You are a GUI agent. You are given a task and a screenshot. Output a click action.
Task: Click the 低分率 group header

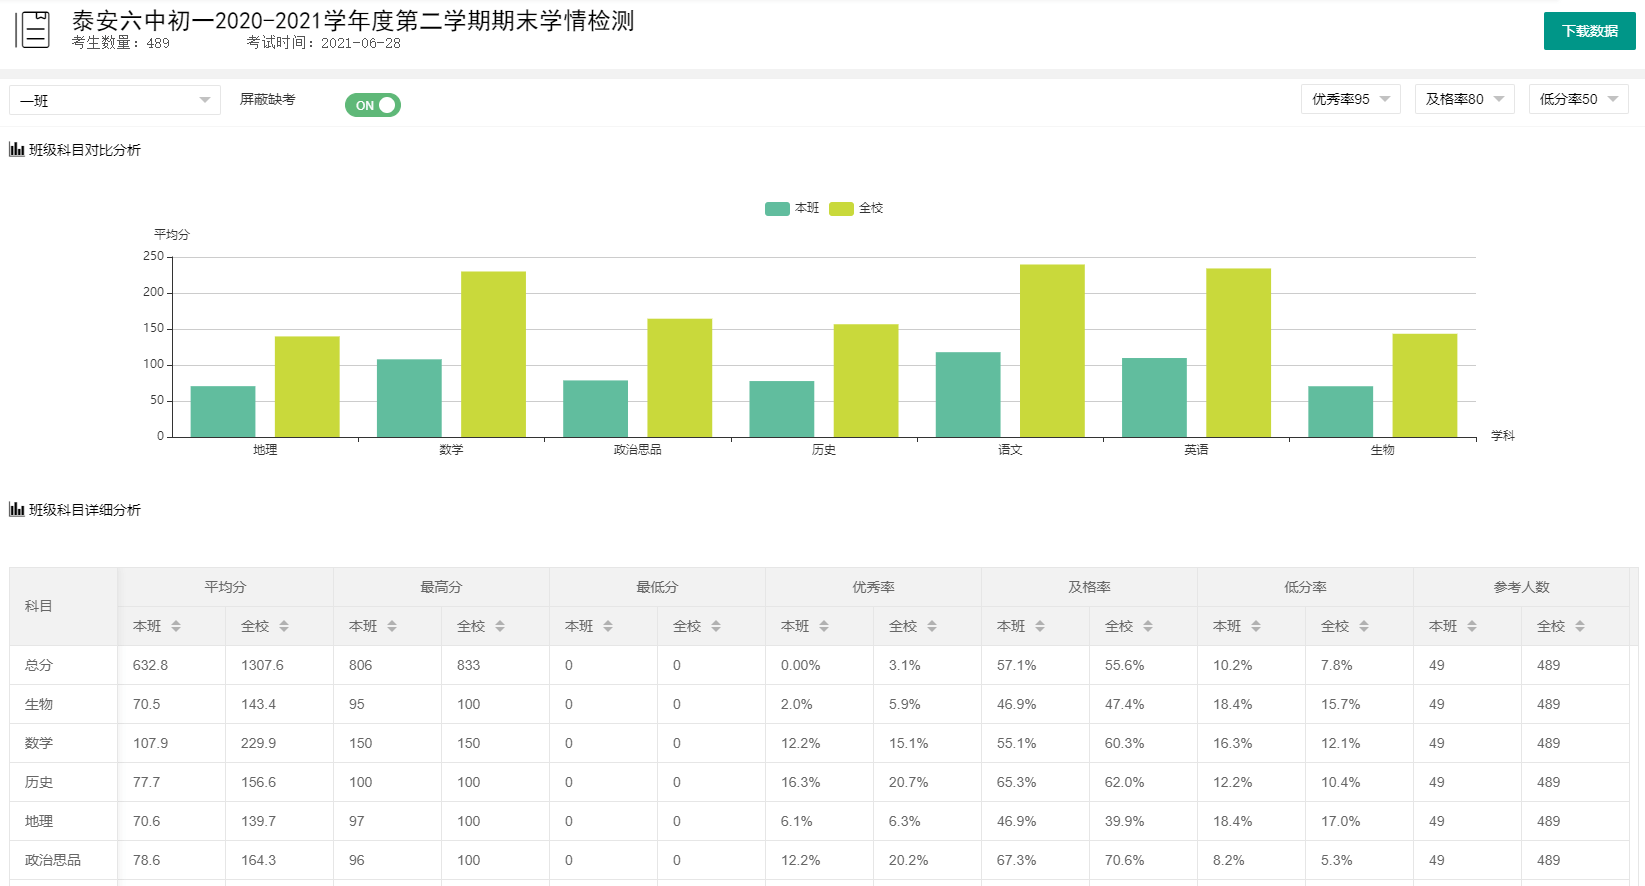(x=1306, y=587)
